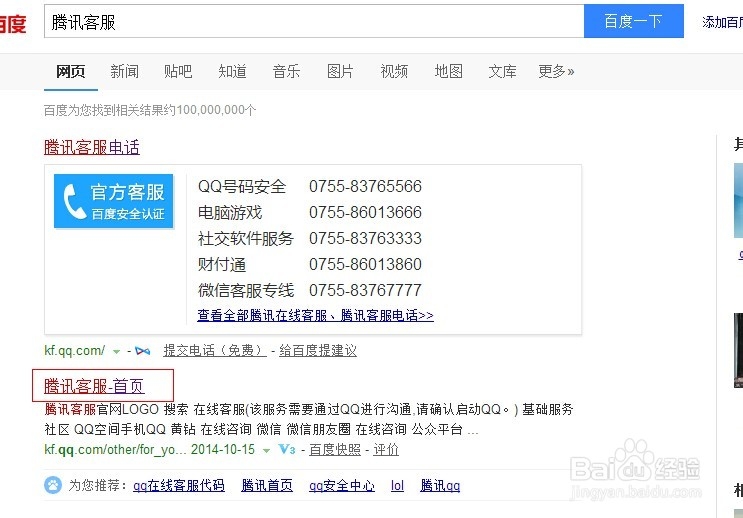Click the search box containing 腾讯客服
Screen dimensions: 743x518
(x=314, y=21)
